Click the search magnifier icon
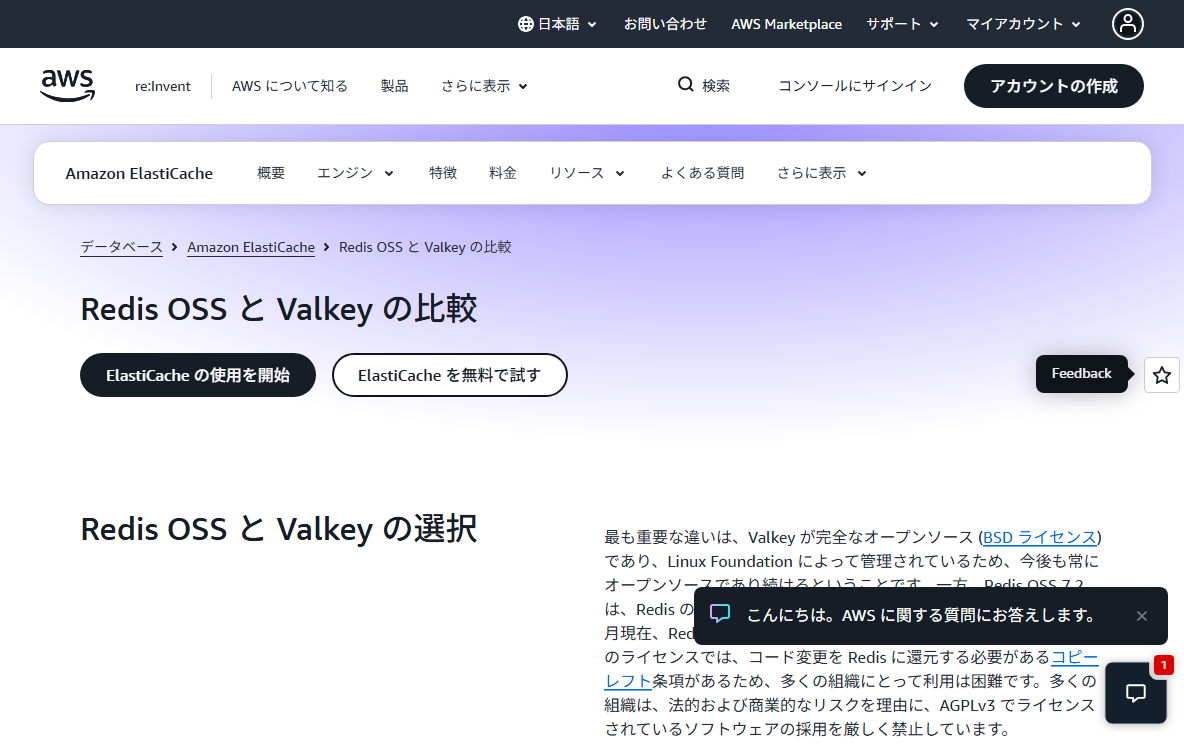The height and width of the screenshot is (749, 1184). coord(686,85)
